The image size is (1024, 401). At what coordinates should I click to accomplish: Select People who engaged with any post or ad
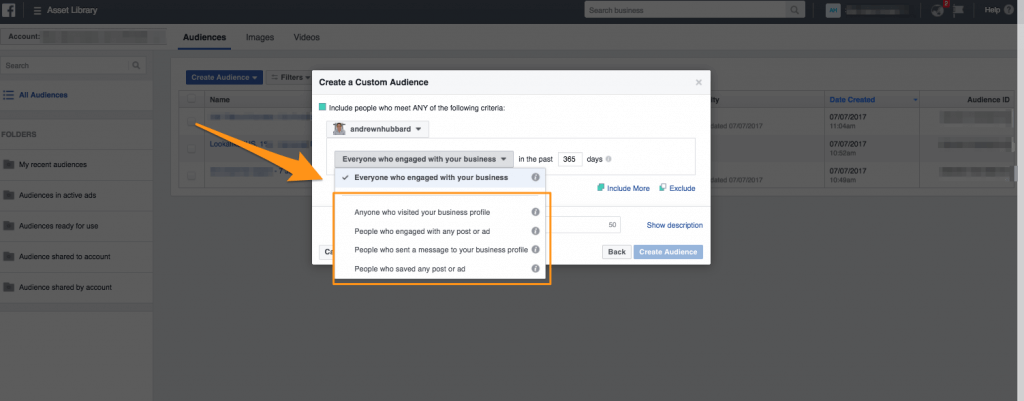click(x=440, y=231)
